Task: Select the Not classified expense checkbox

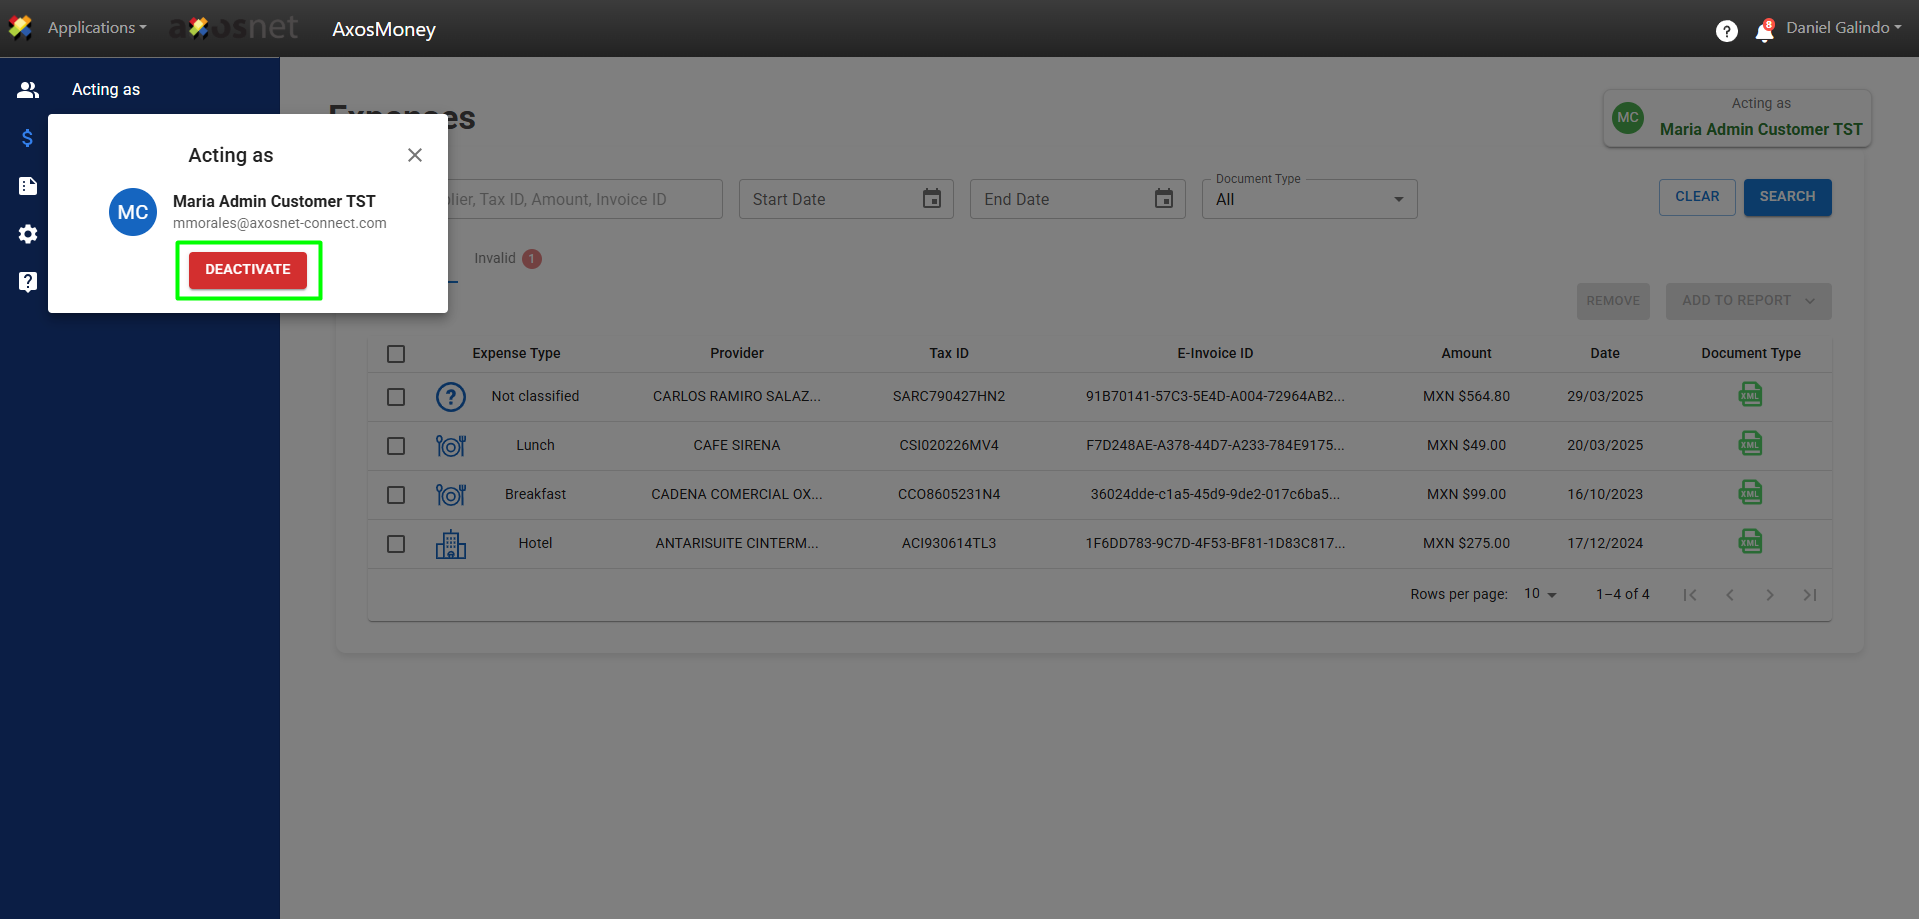Action: pos(396,397)
